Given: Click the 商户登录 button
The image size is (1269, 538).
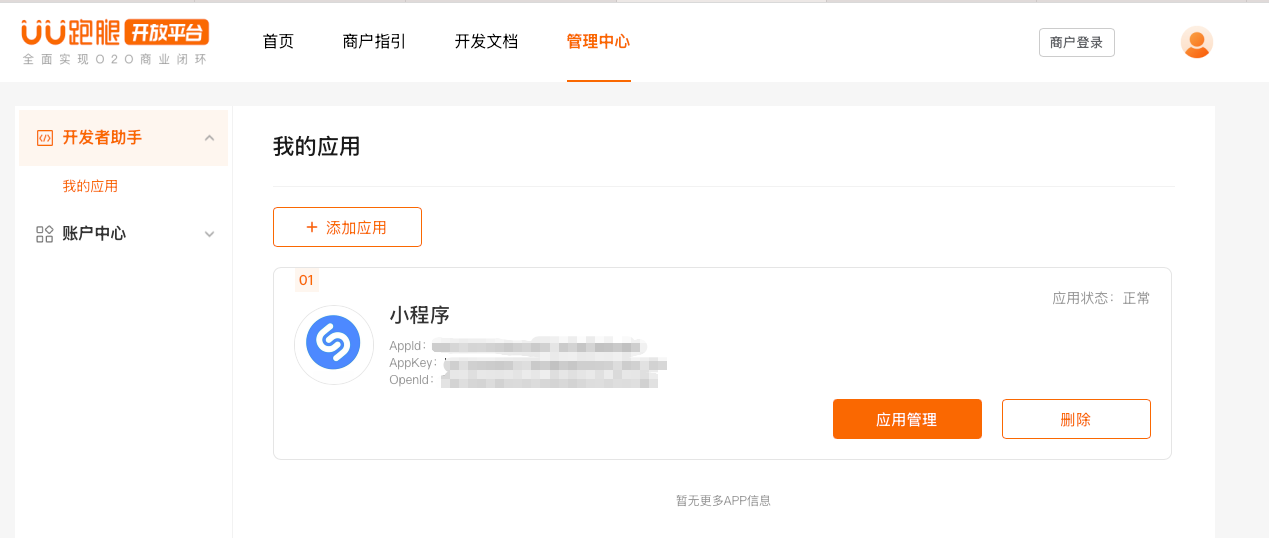Looking at the screenshot, I should tap(1076, 42).
